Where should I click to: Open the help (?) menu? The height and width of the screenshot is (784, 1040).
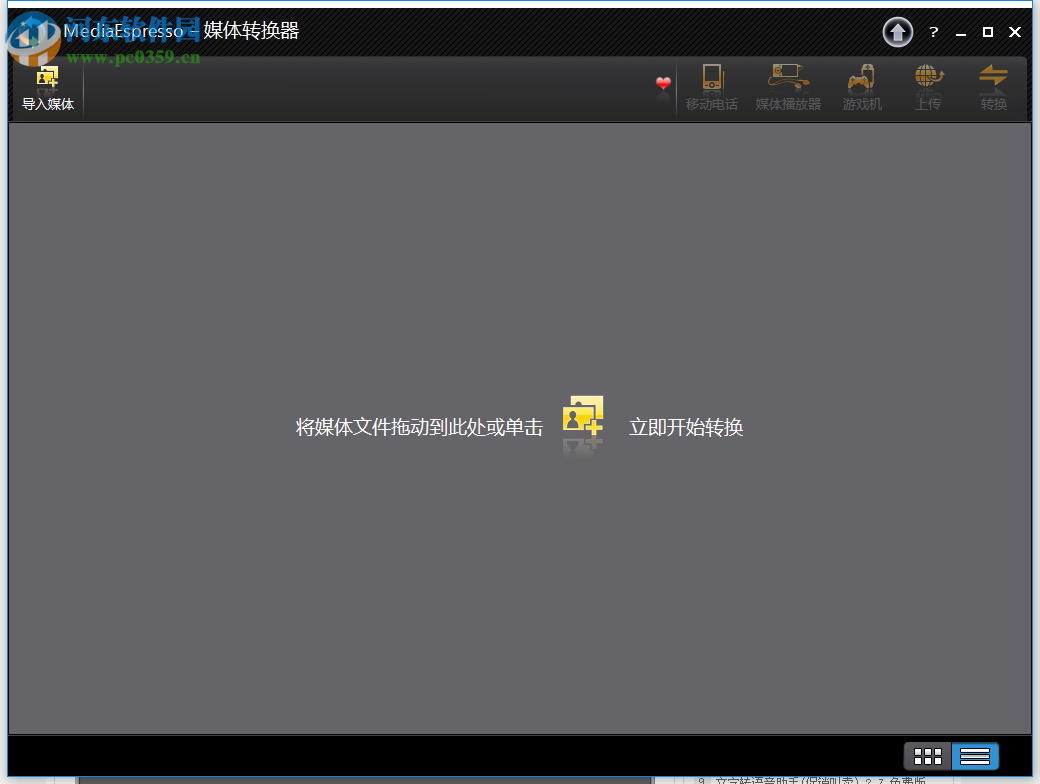click(933, 31)
